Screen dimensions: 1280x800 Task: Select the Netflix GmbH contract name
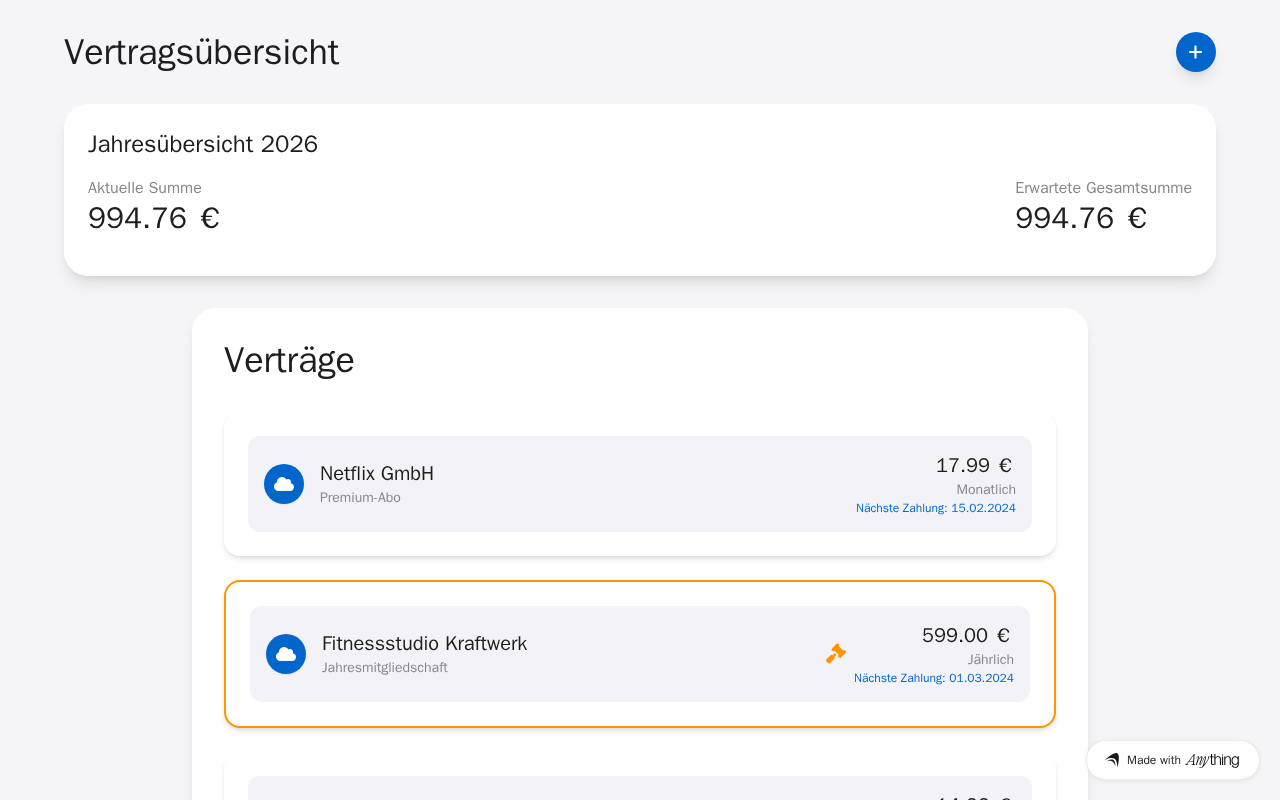(x=377, y=474)
